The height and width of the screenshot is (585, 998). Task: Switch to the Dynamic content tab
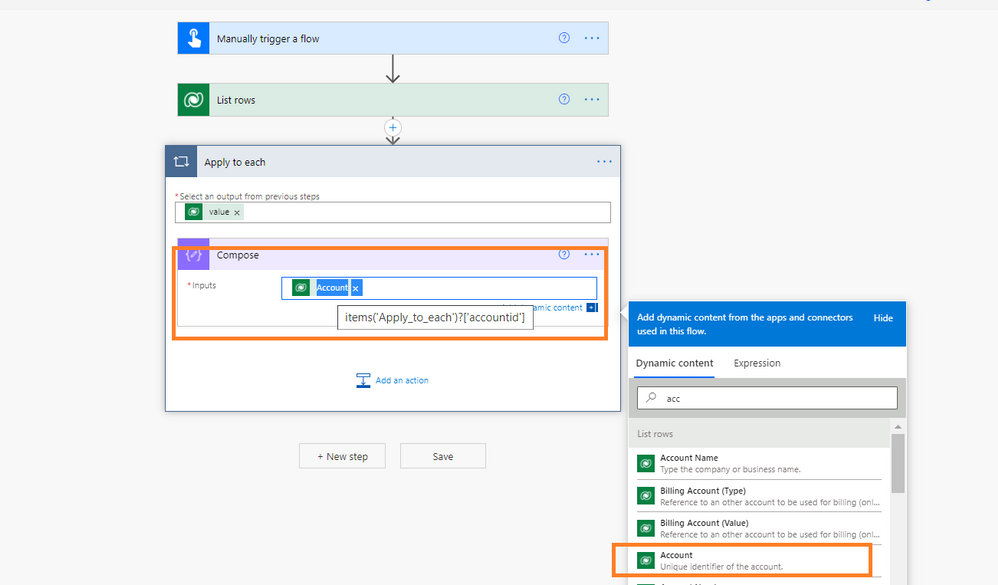[x=674, y=363]
